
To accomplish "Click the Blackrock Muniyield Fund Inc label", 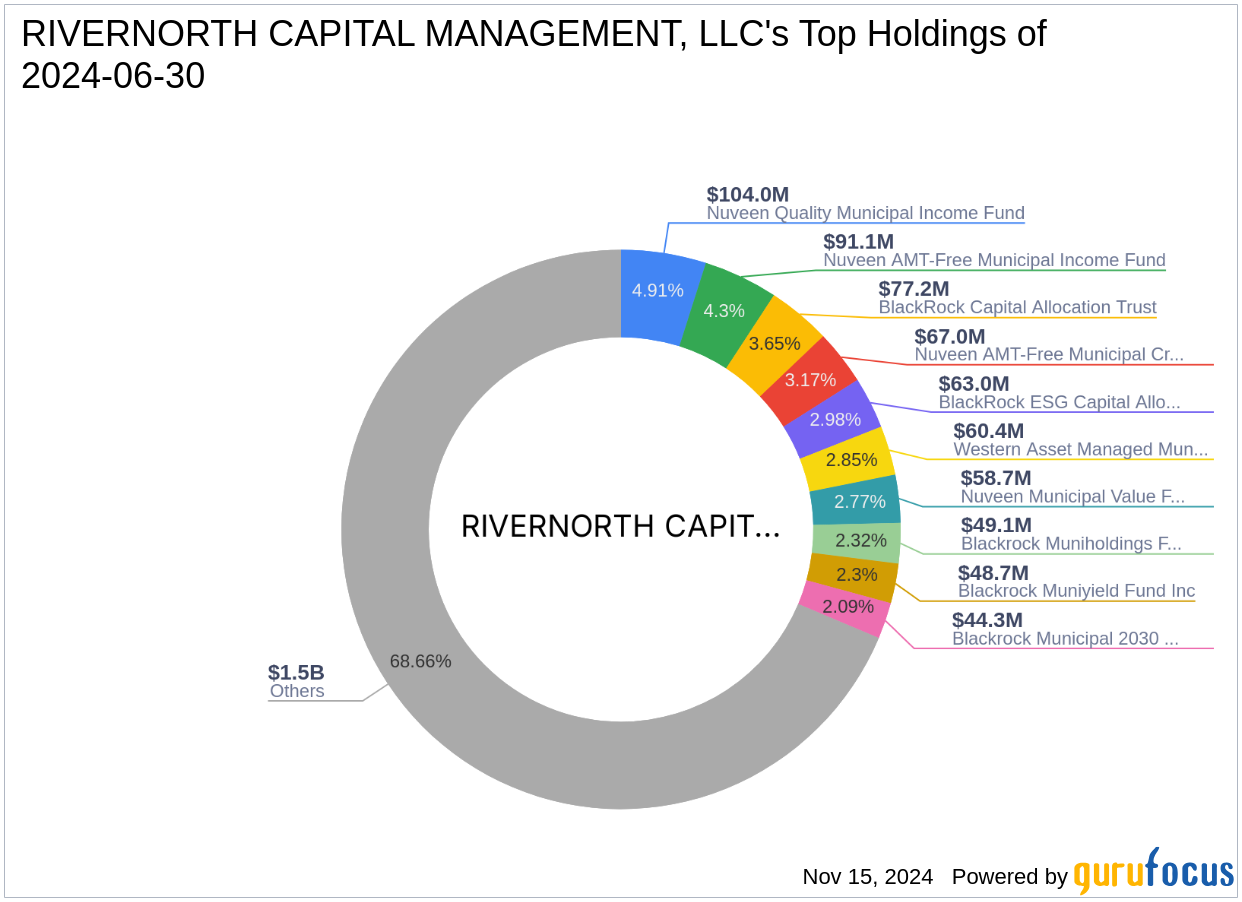I will coord(1076,590).
